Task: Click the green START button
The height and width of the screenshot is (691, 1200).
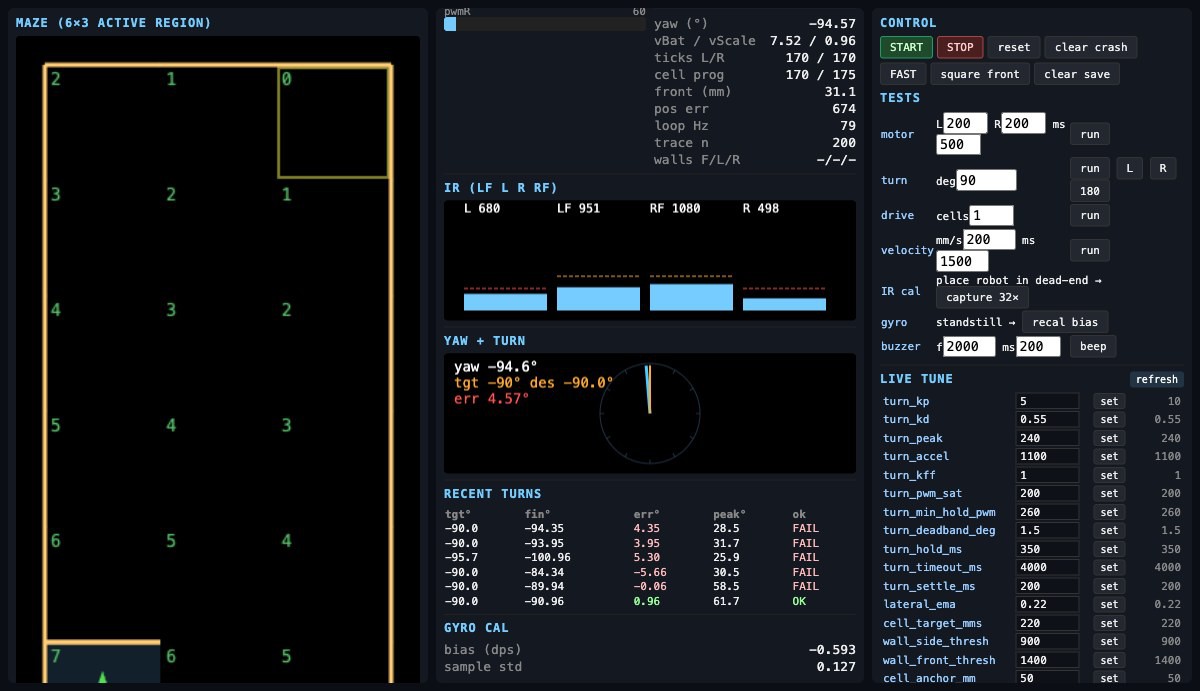Action: click(x=906, y=47)
